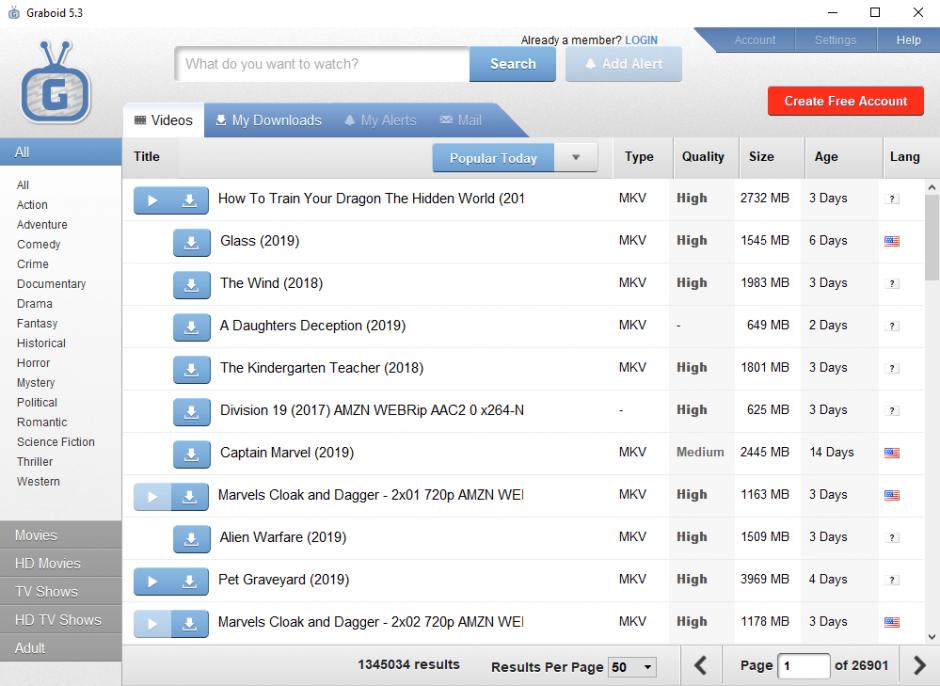Click the Popular Today sort button
This screenshot has width=940, height=686.
pos(493,158)
